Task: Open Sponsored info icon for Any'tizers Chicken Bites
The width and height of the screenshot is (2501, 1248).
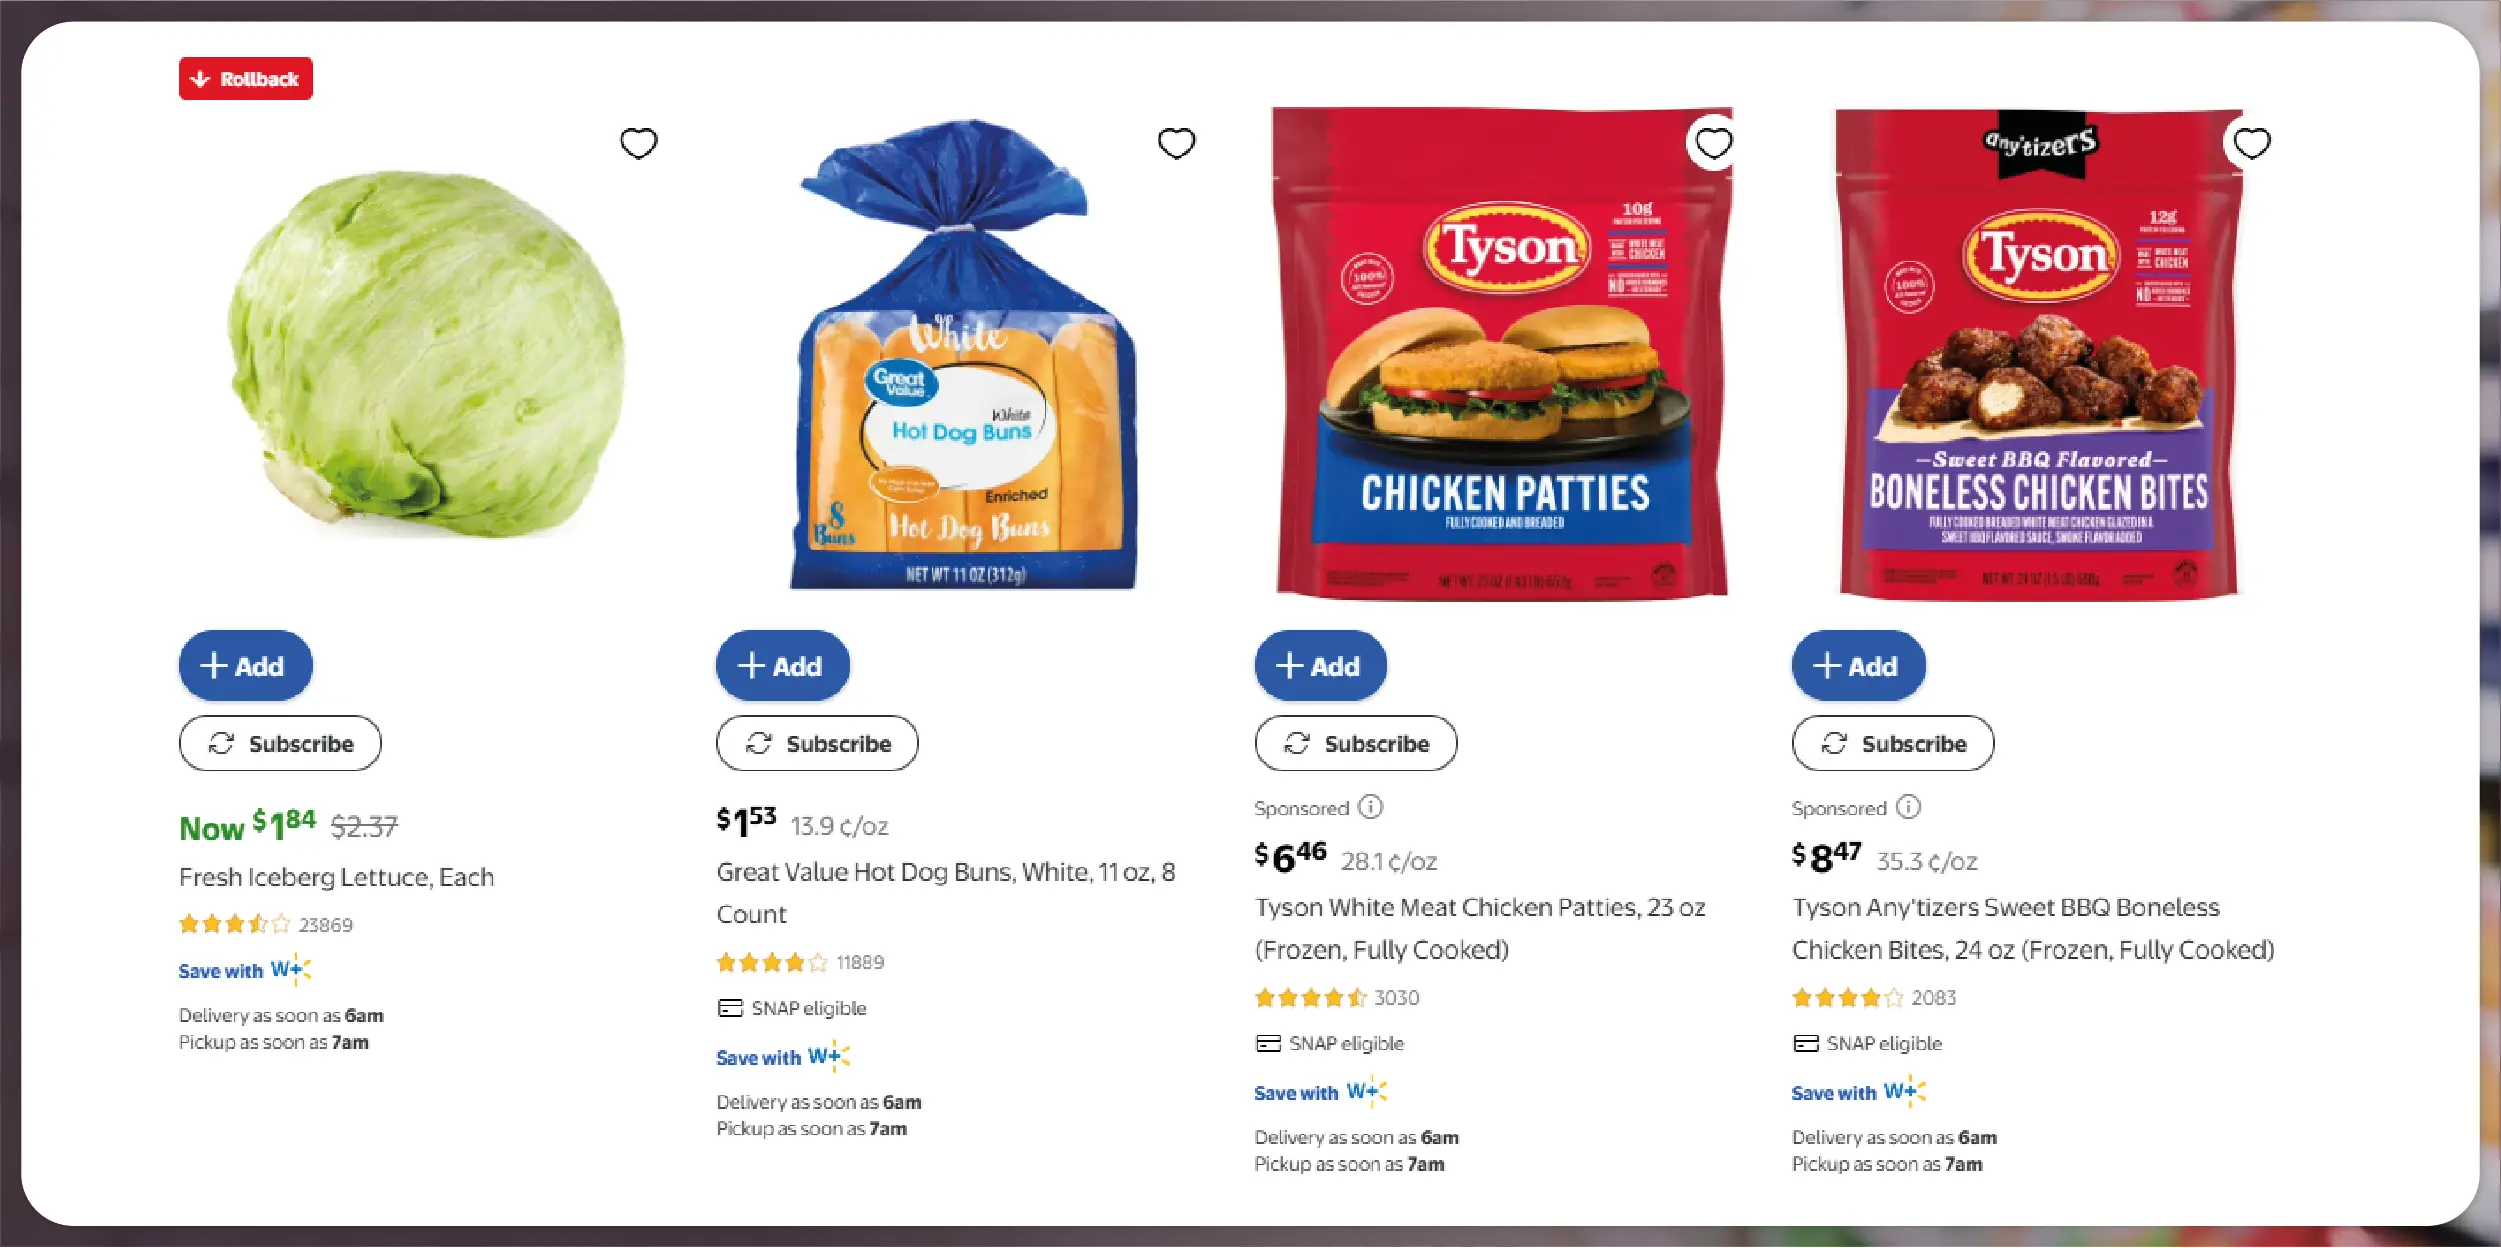Action: click(1908, 807)
